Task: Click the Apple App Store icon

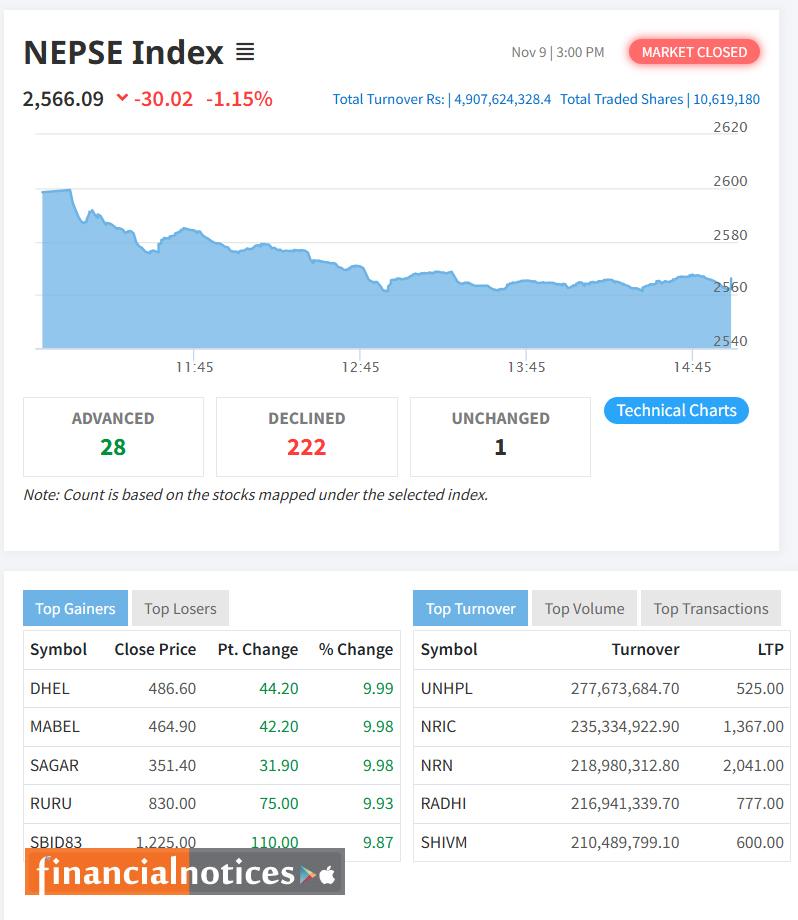Action: click(x=327, y=873)
